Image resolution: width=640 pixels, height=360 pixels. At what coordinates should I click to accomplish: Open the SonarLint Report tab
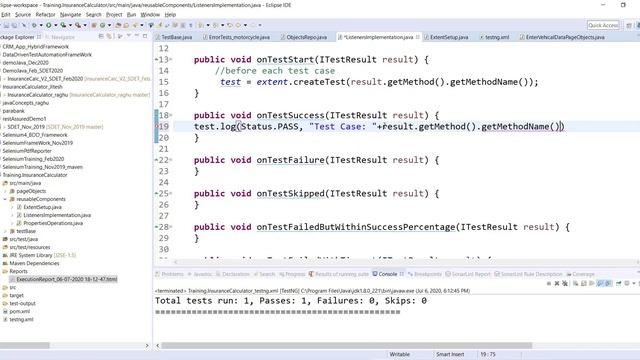(468, 274)
